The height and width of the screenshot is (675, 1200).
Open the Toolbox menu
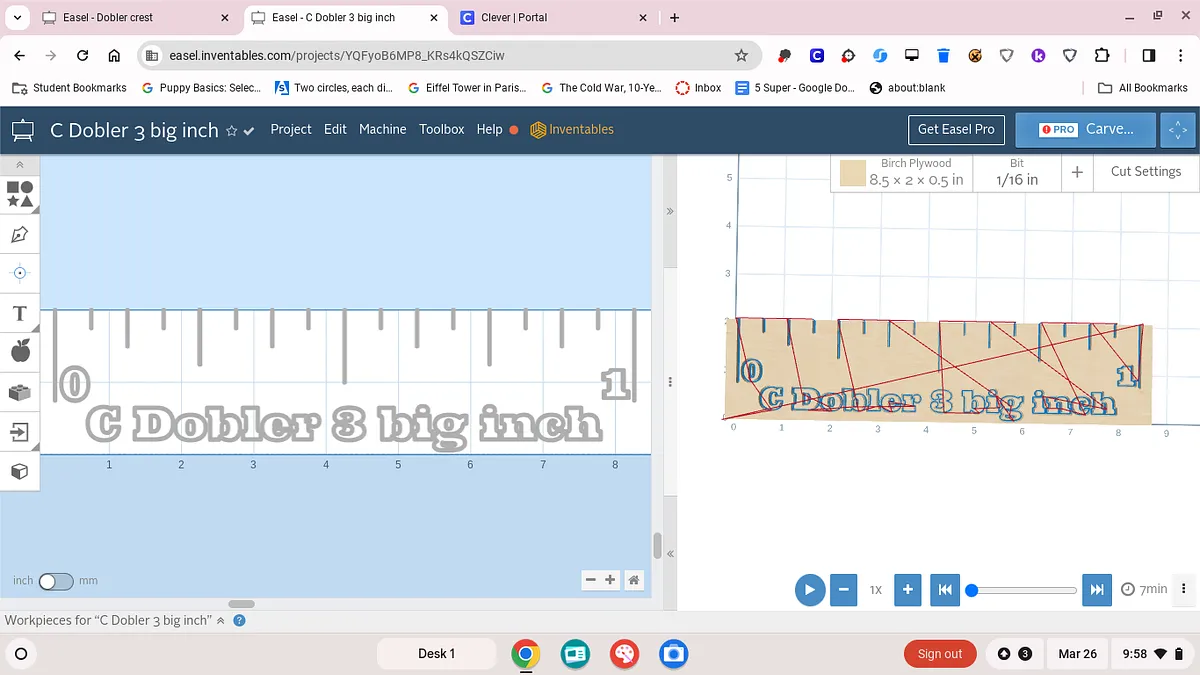[x=441, y=129]
